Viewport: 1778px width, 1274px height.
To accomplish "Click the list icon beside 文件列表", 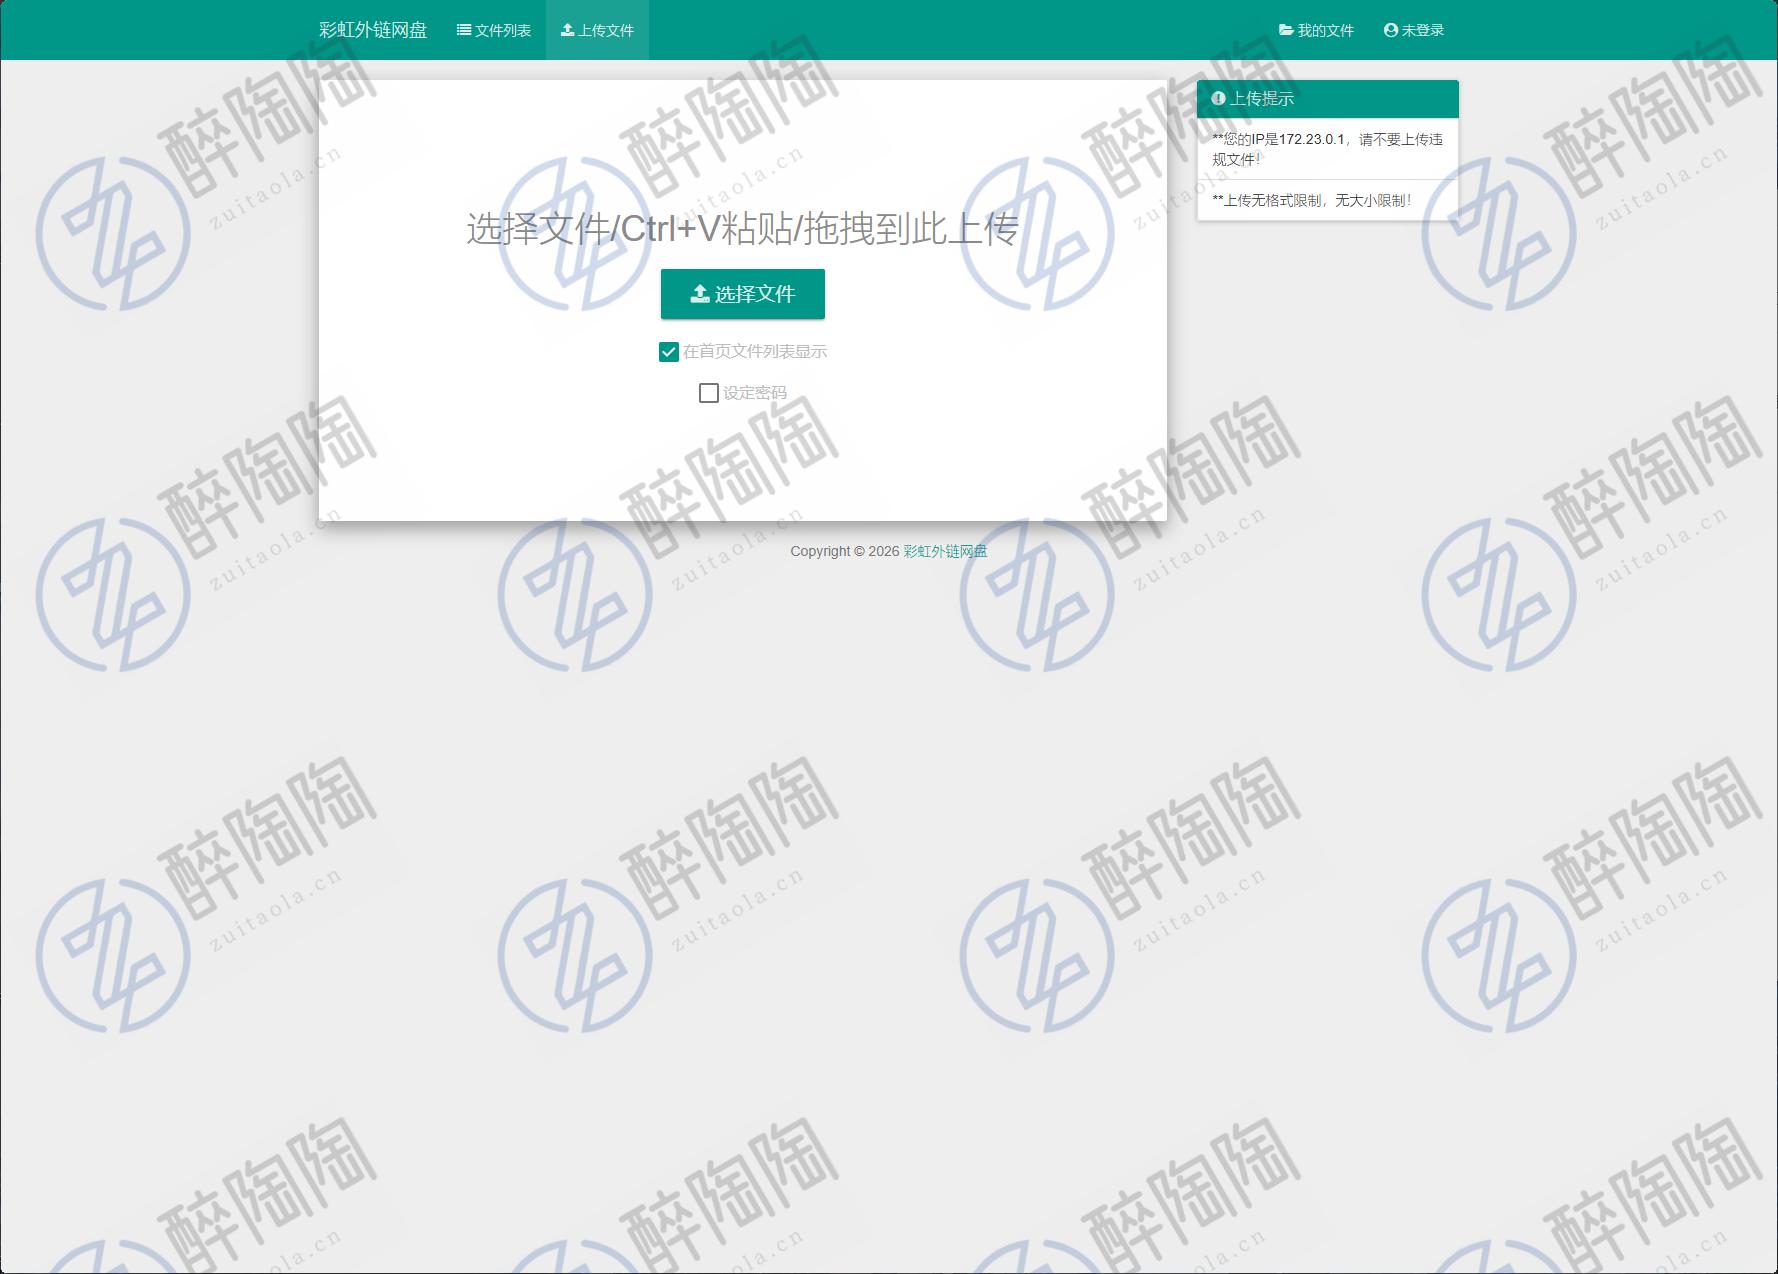I will point(464,30).
